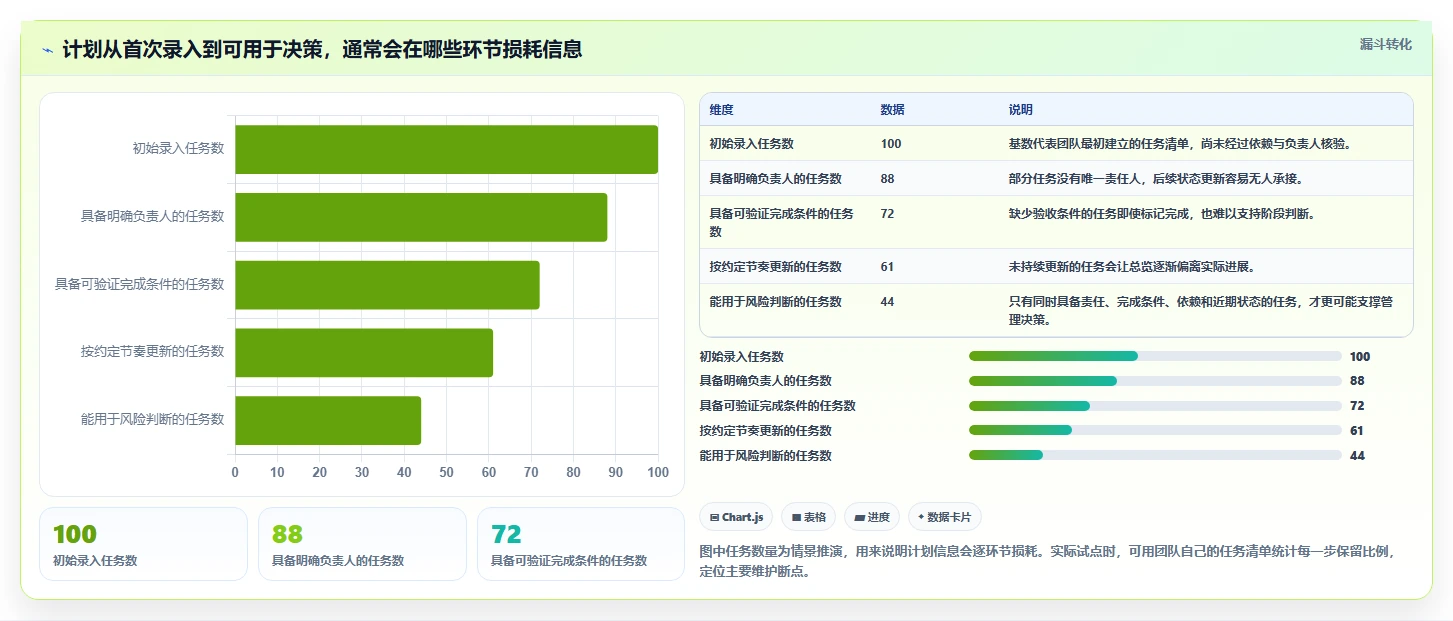Image resolution: width=1453 pixels, height=621 pixels.
Task: Click the description starting 缺少验收条件的任务
Action: click(x=1162, y=214)
